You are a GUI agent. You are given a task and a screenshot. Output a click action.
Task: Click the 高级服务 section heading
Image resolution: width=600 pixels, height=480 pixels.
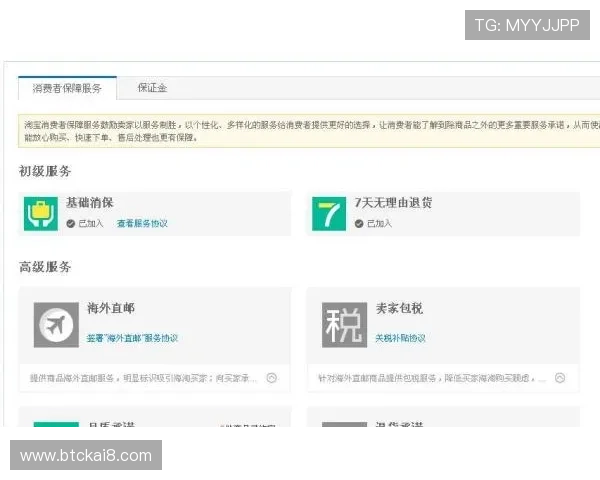[x=45, y=267]
